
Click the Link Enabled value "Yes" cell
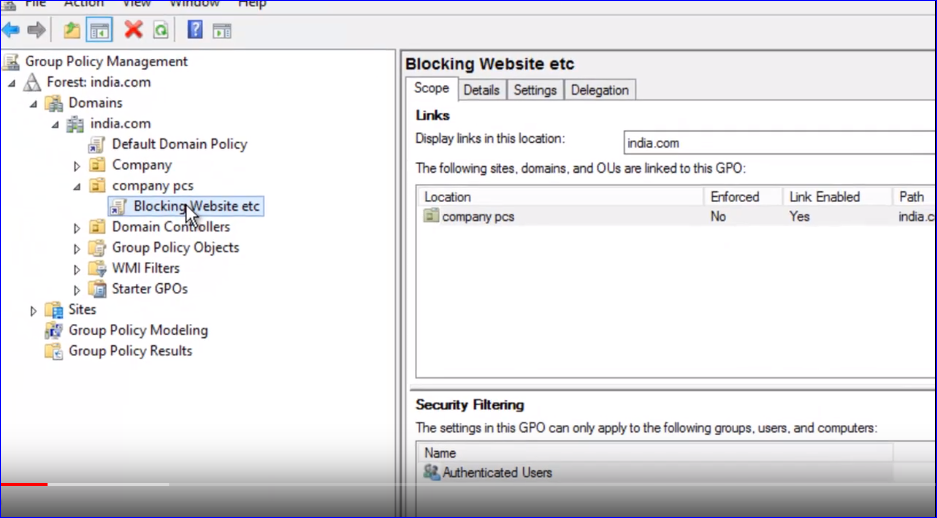pyautogui.click(x=800, y=216)
